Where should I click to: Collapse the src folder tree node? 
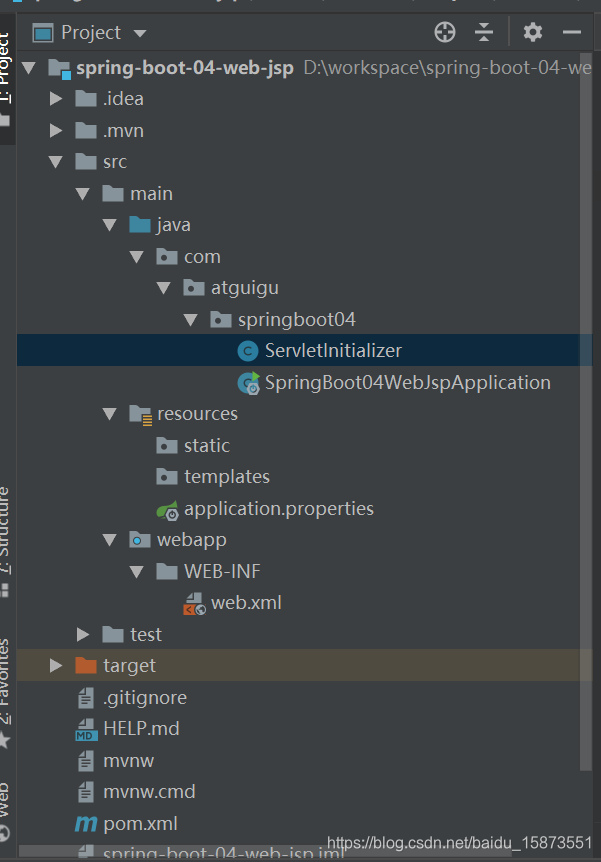(56, 161)
